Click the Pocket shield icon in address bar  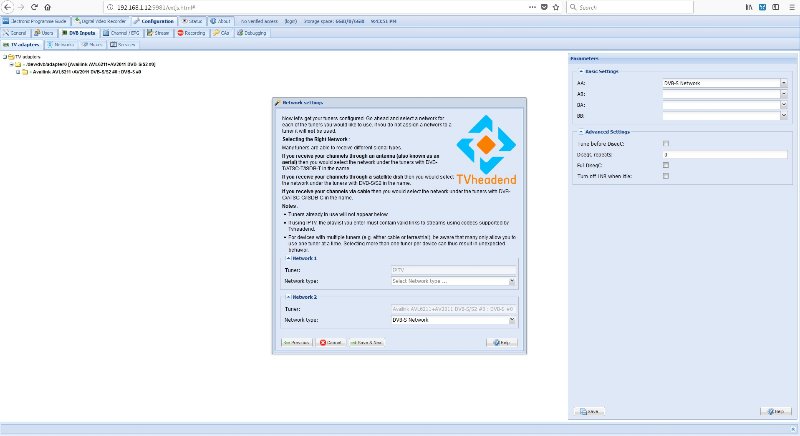544,7
